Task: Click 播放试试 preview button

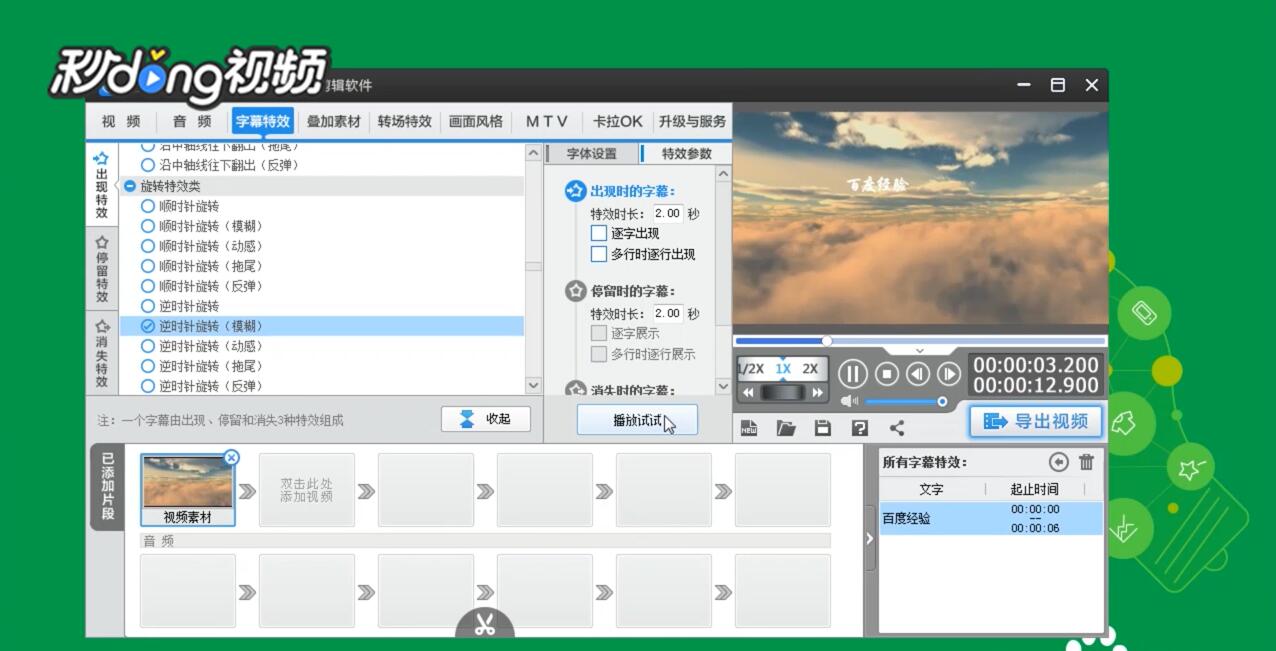Action: click(x=637, y=420)
